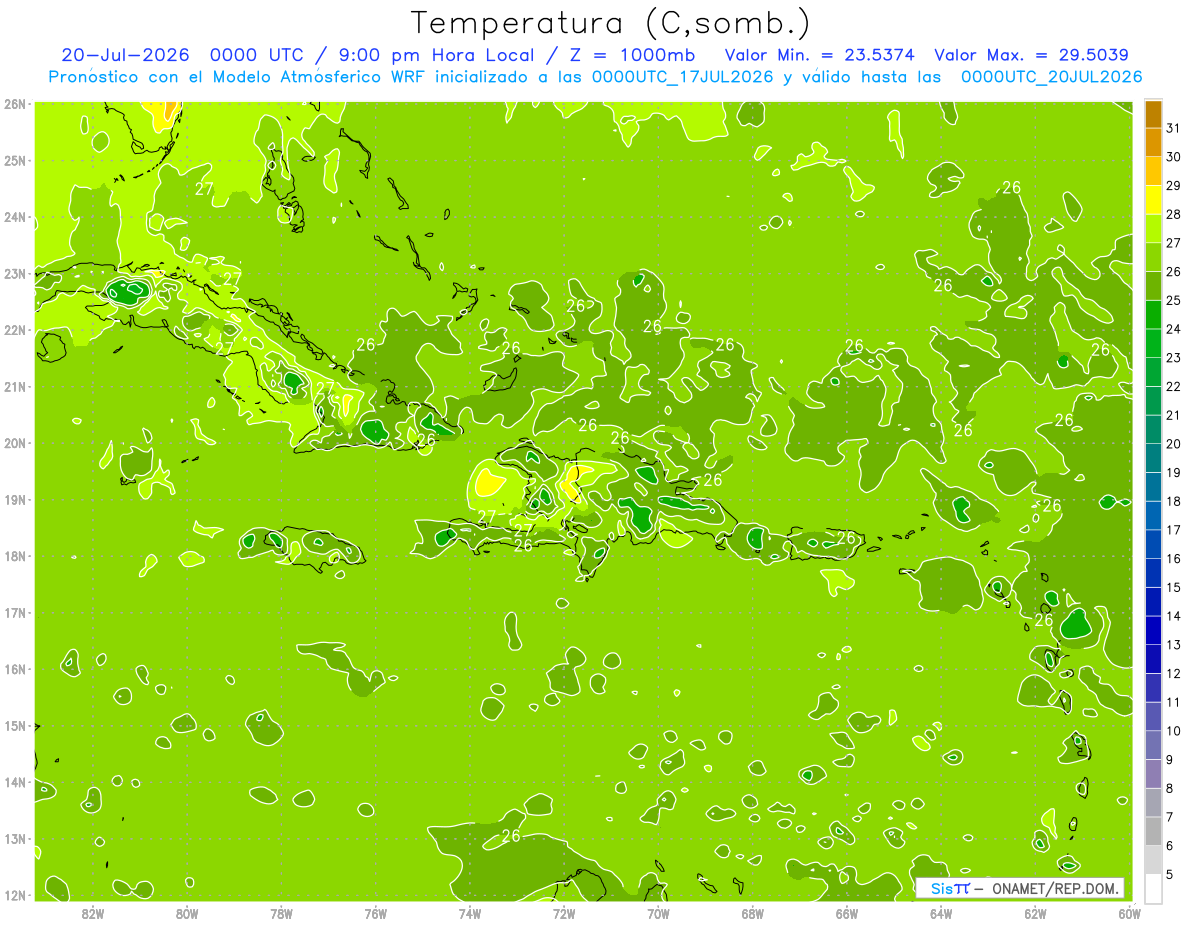Click the "64W" longitude label
The image size is (1200, 927).
pos(941,913)
